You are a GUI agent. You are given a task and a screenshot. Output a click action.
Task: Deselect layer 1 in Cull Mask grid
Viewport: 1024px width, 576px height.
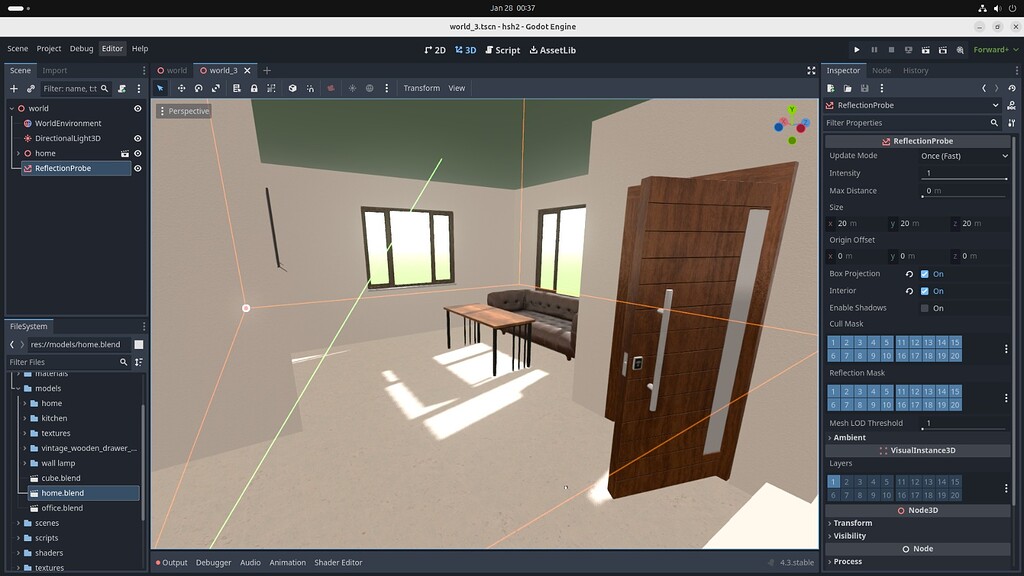point(832,342)
